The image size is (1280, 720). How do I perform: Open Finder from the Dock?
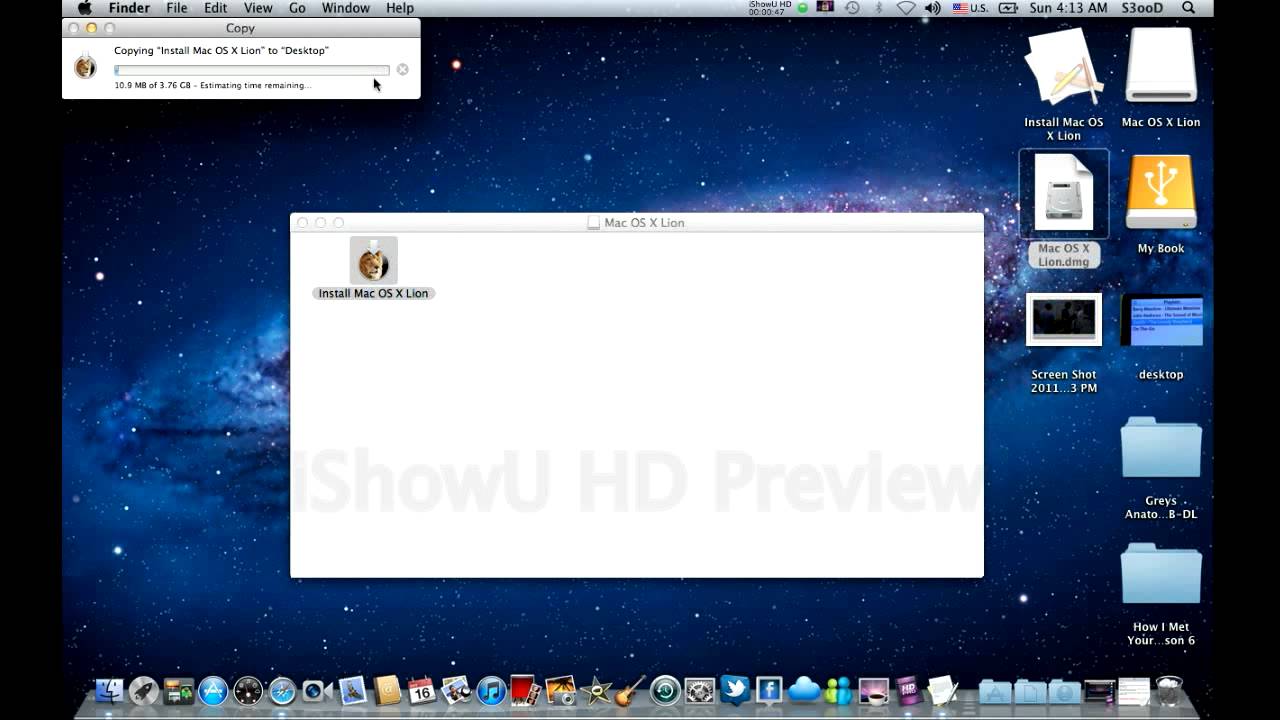tap(109, 690)
